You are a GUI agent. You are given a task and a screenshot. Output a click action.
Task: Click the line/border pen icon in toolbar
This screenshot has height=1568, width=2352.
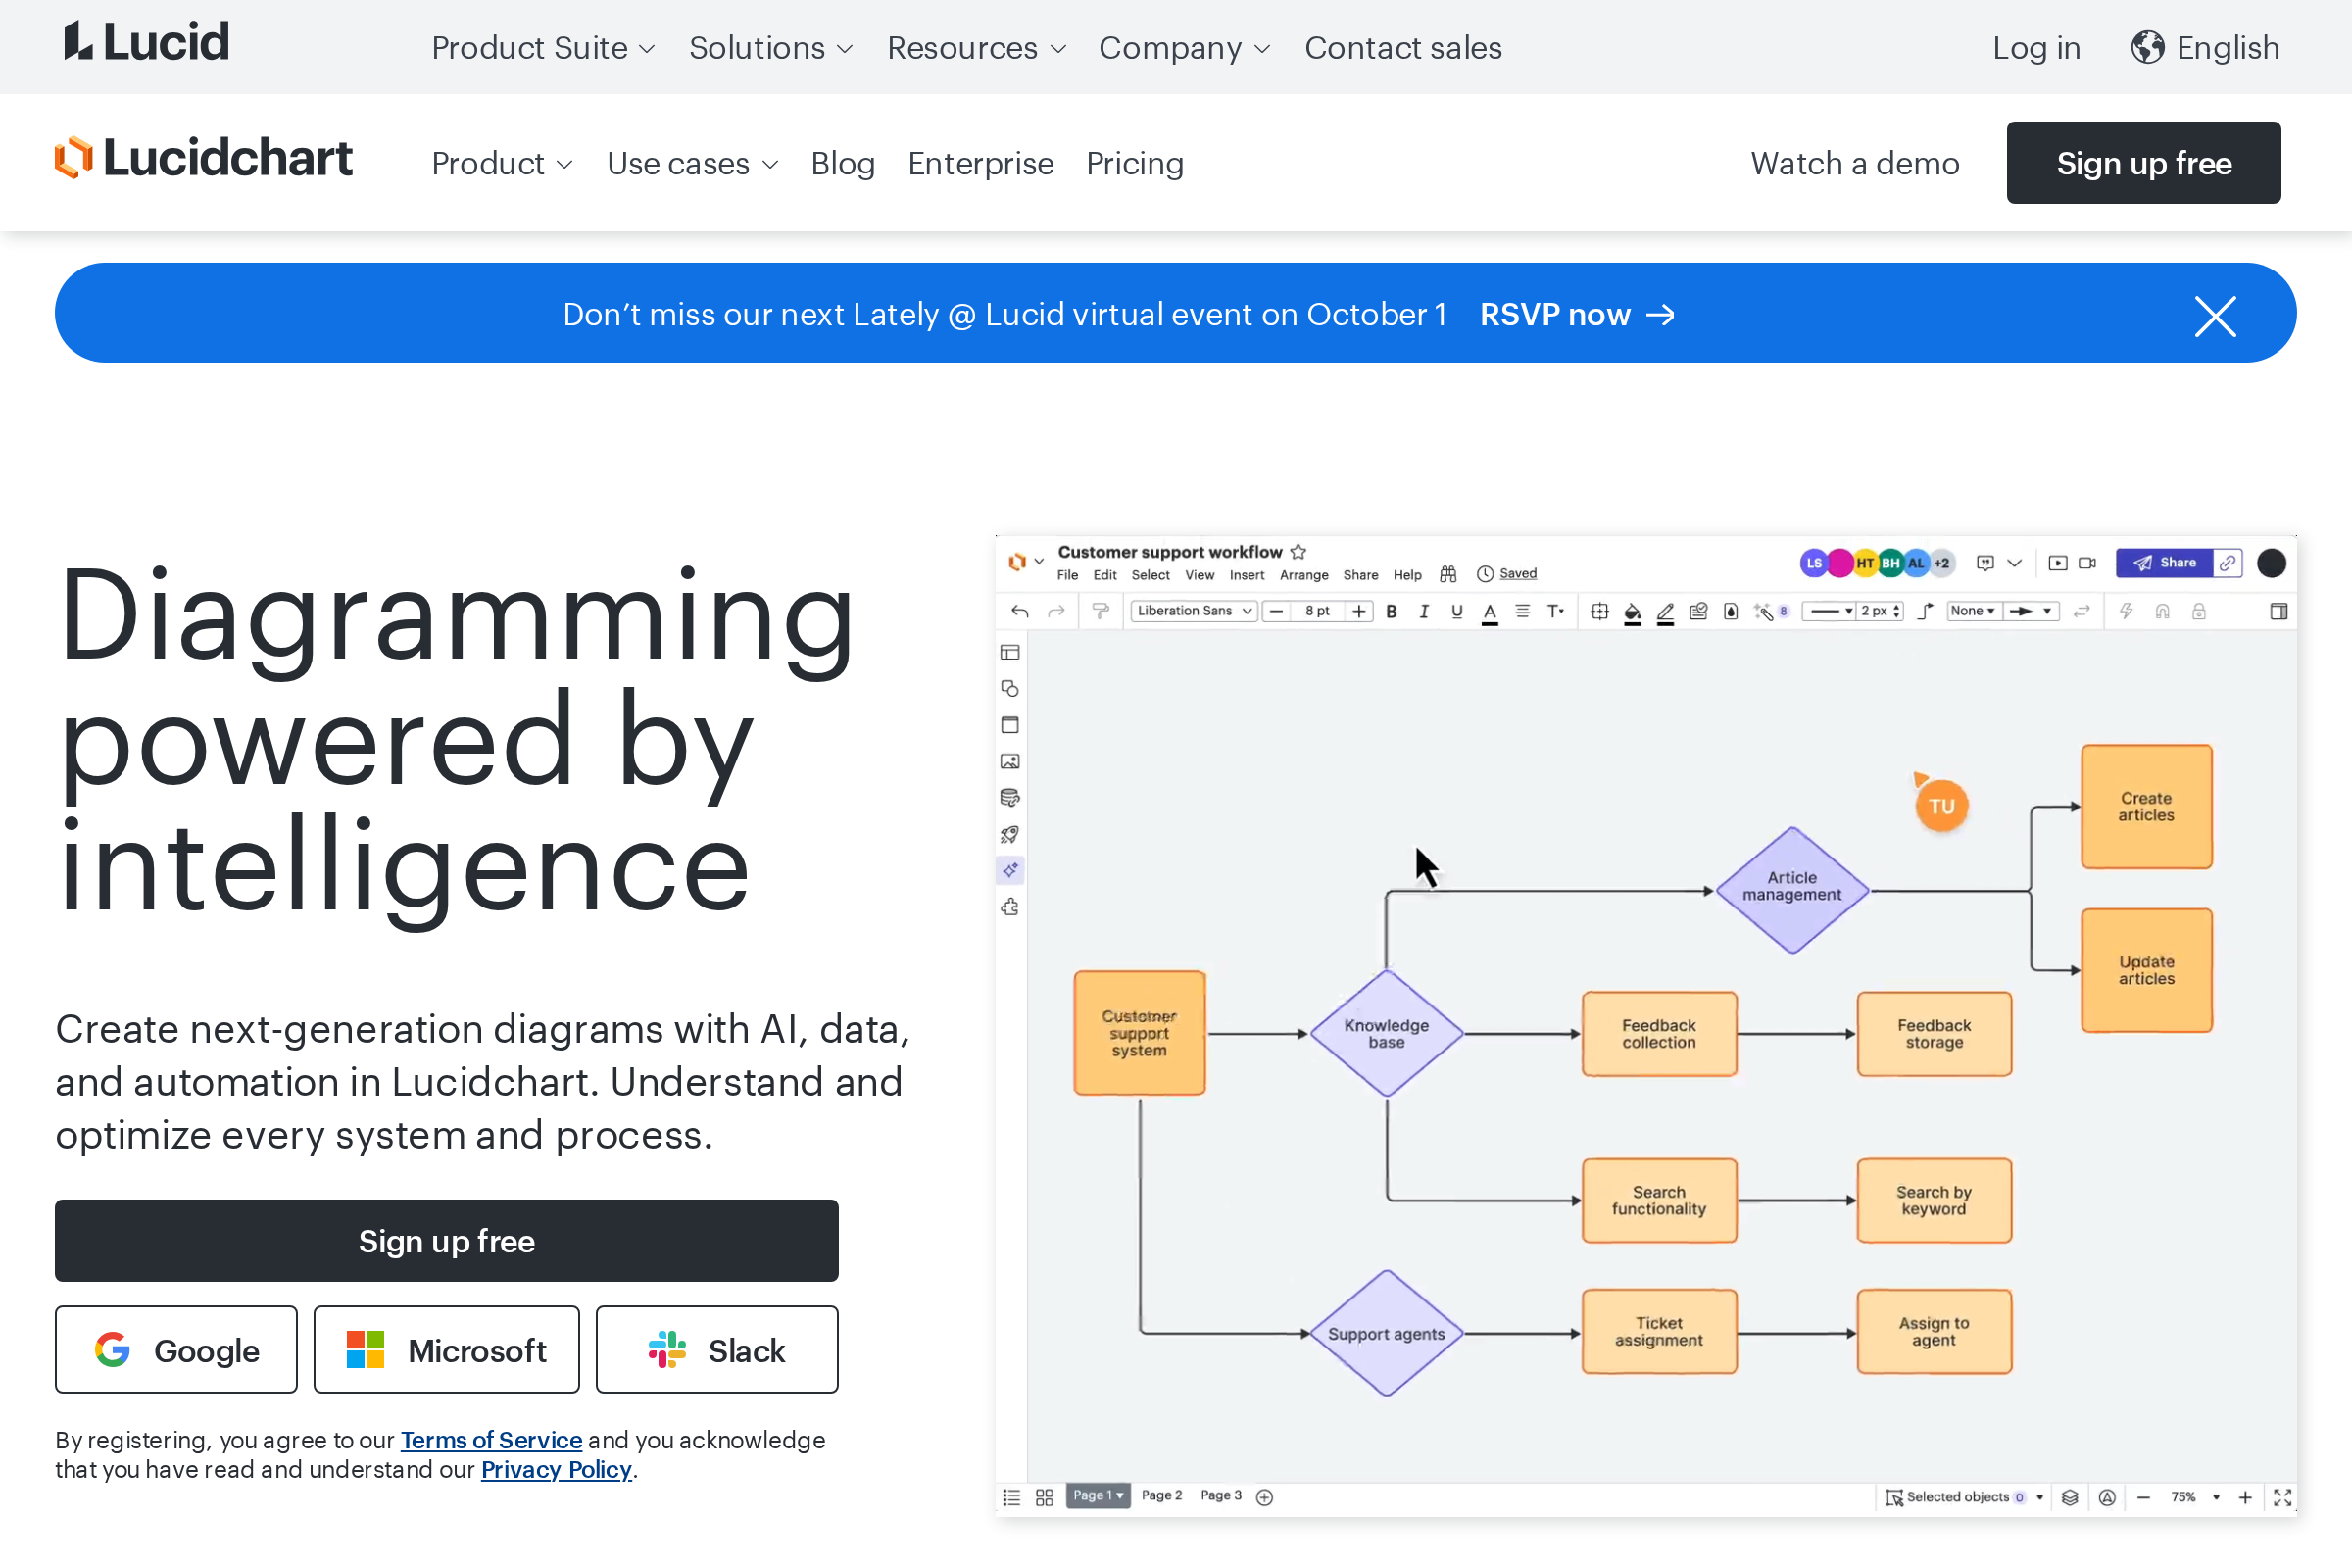1665,611
